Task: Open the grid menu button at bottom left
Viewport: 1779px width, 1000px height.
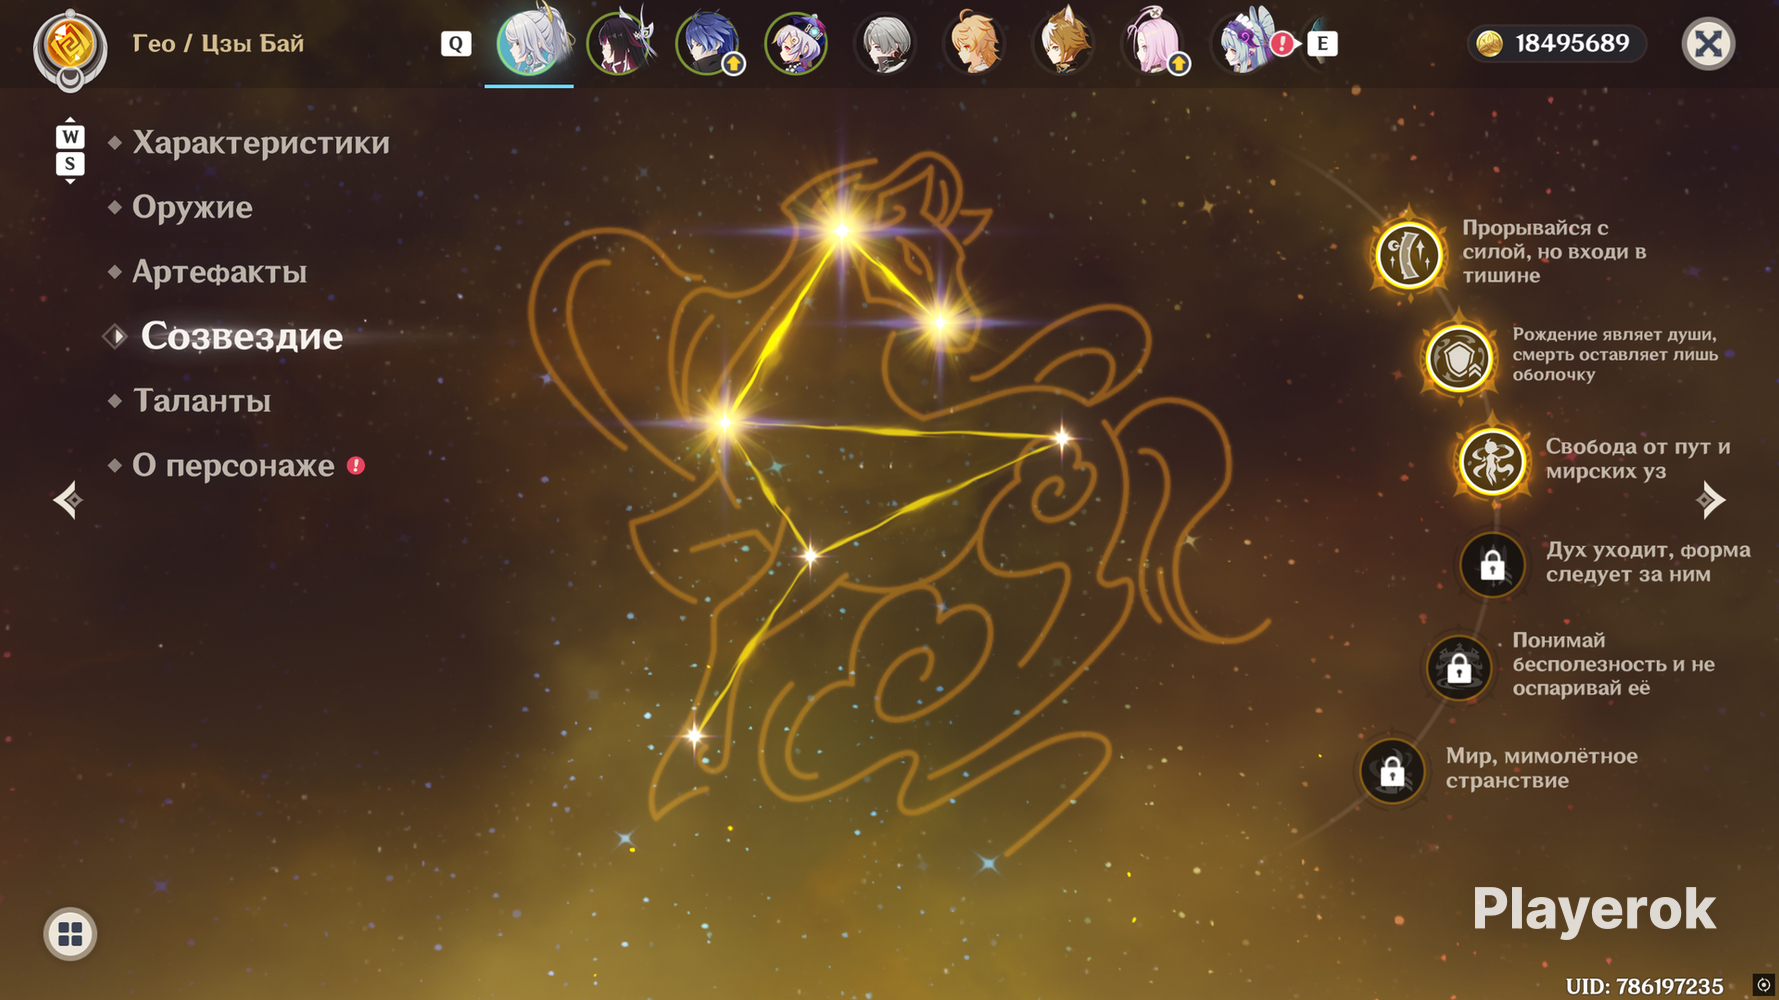Action: (x=70, y=934)
